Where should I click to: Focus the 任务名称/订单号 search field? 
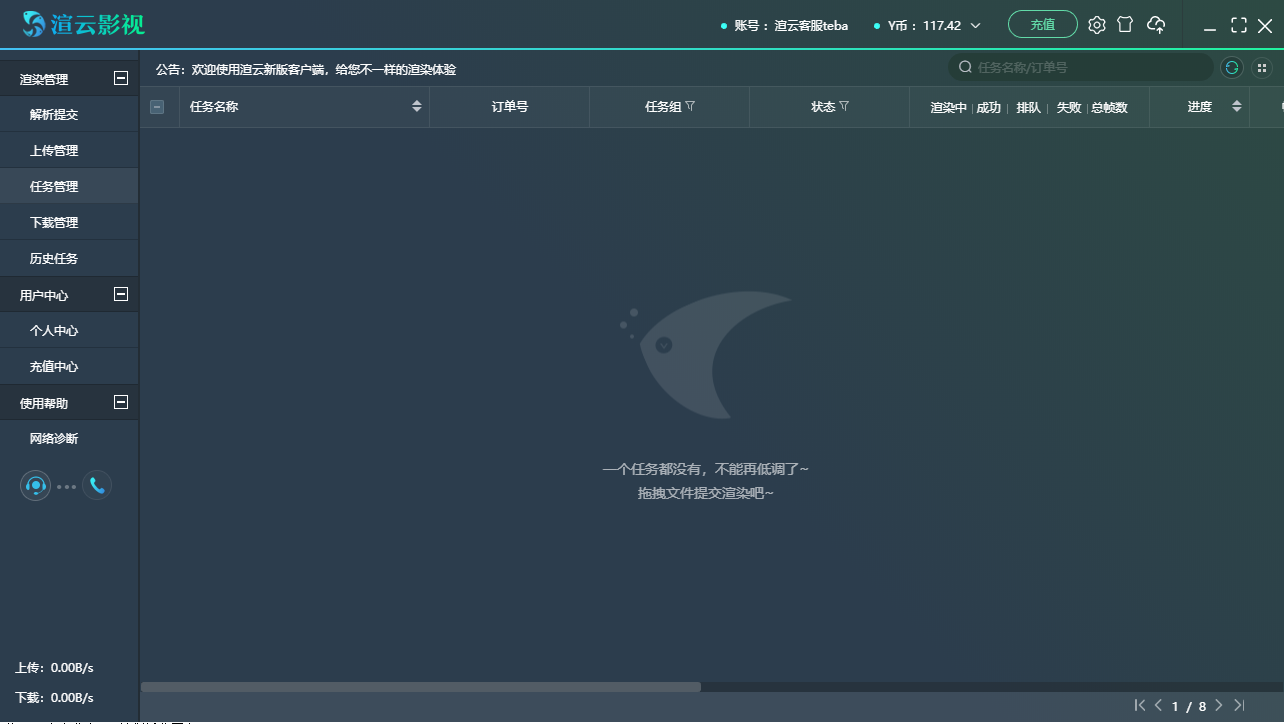point(1081,67)
